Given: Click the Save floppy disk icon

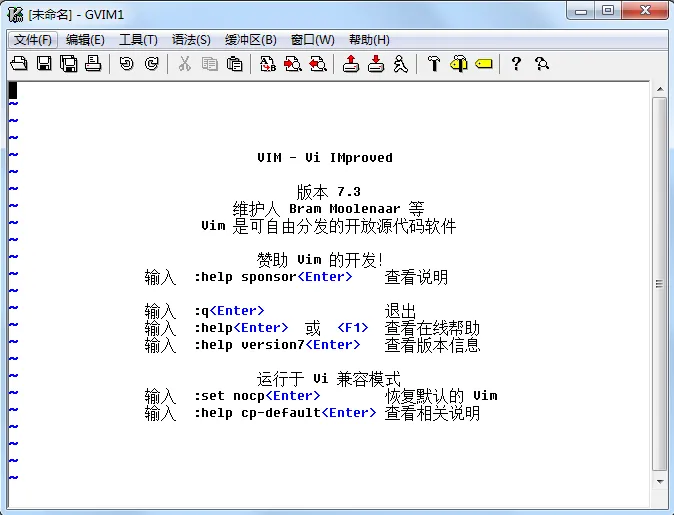Looking at the screenshot, I should pos(44,64).
